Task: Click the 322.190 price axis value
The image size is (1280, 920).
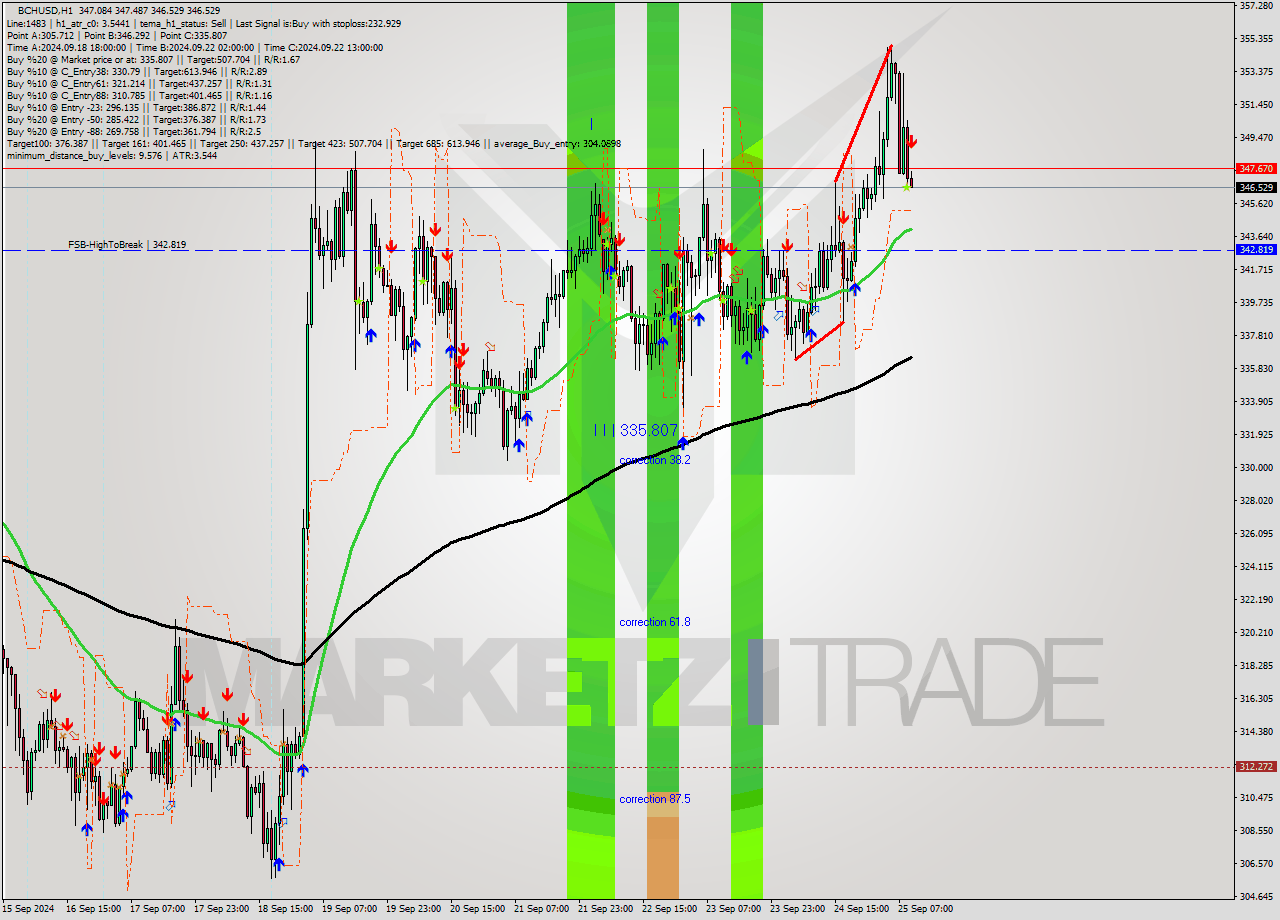Action: (1256, 599)
